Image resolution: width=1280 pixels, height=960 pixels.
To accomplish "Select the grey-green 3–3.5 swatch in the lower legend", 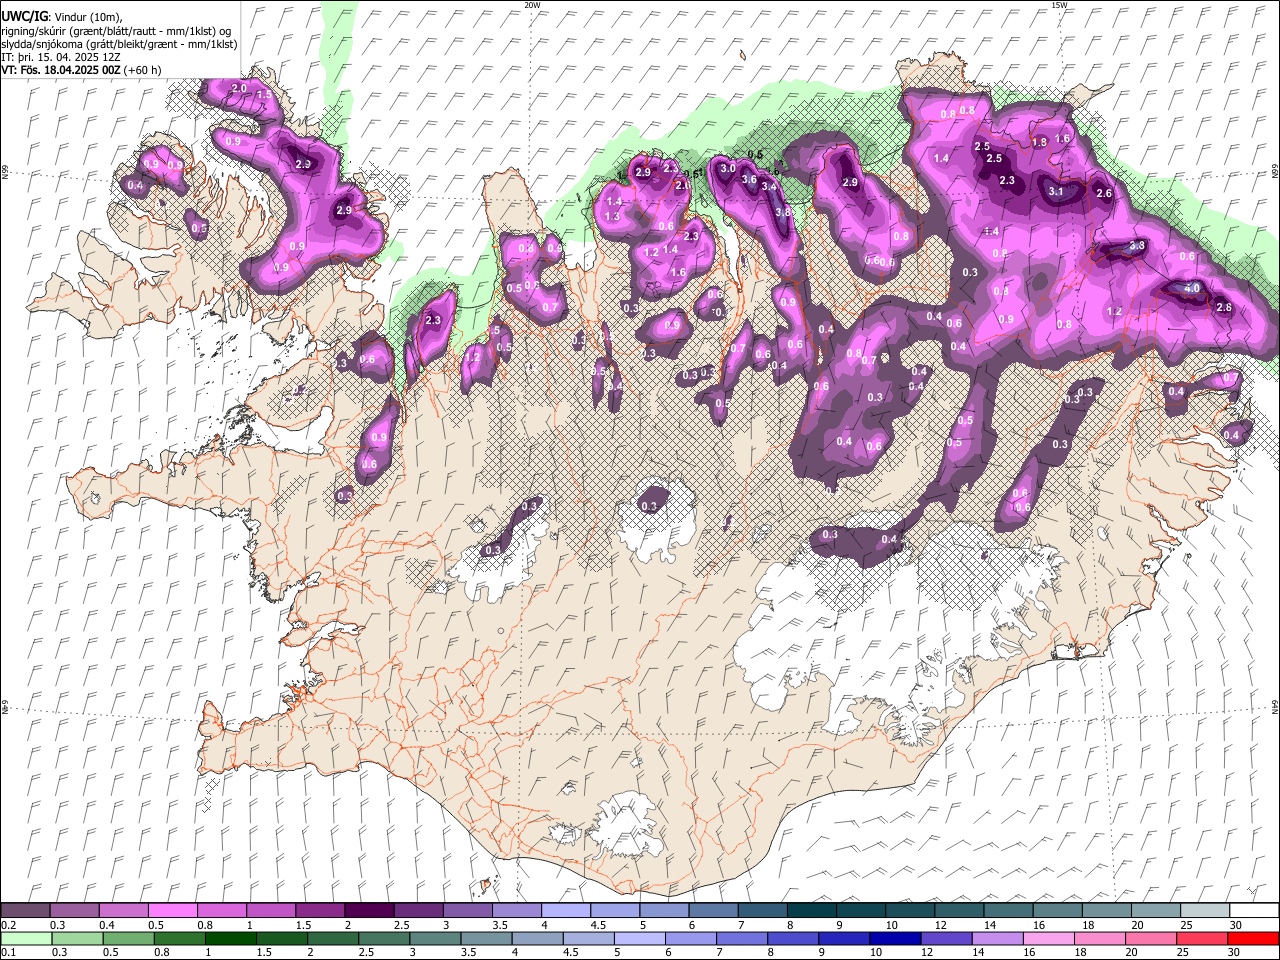I will [436, 938].
